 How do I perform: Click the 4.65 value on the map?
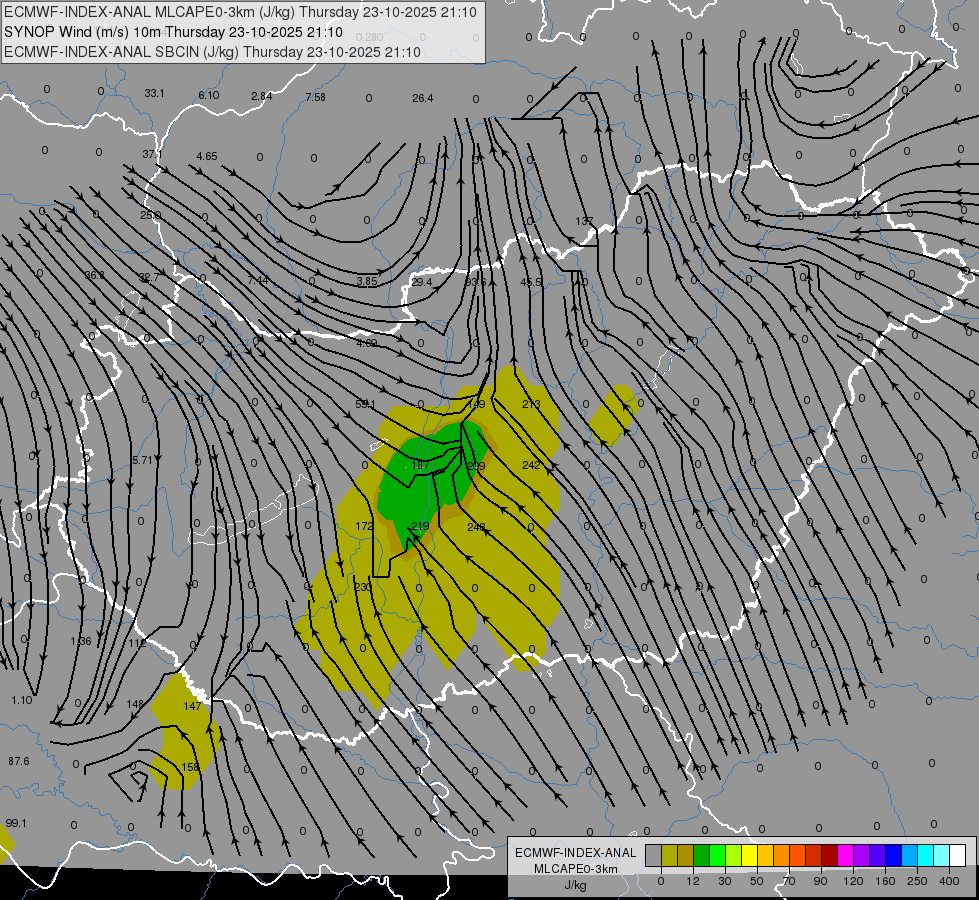point(207,156)
